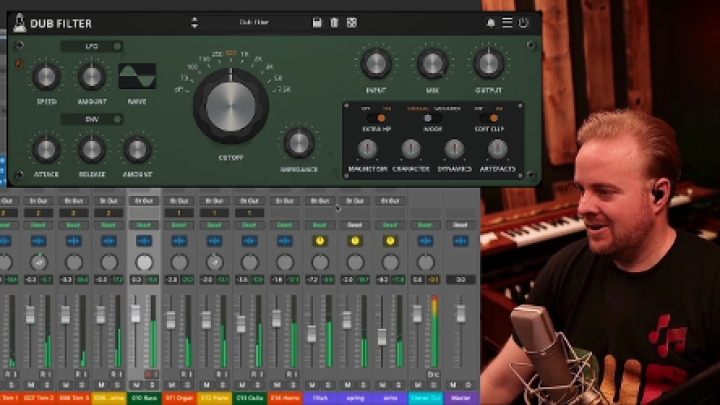Click the dice icon beside the trash icon
The height and width of the screenshot is (405, 720).
click(352, 22)
